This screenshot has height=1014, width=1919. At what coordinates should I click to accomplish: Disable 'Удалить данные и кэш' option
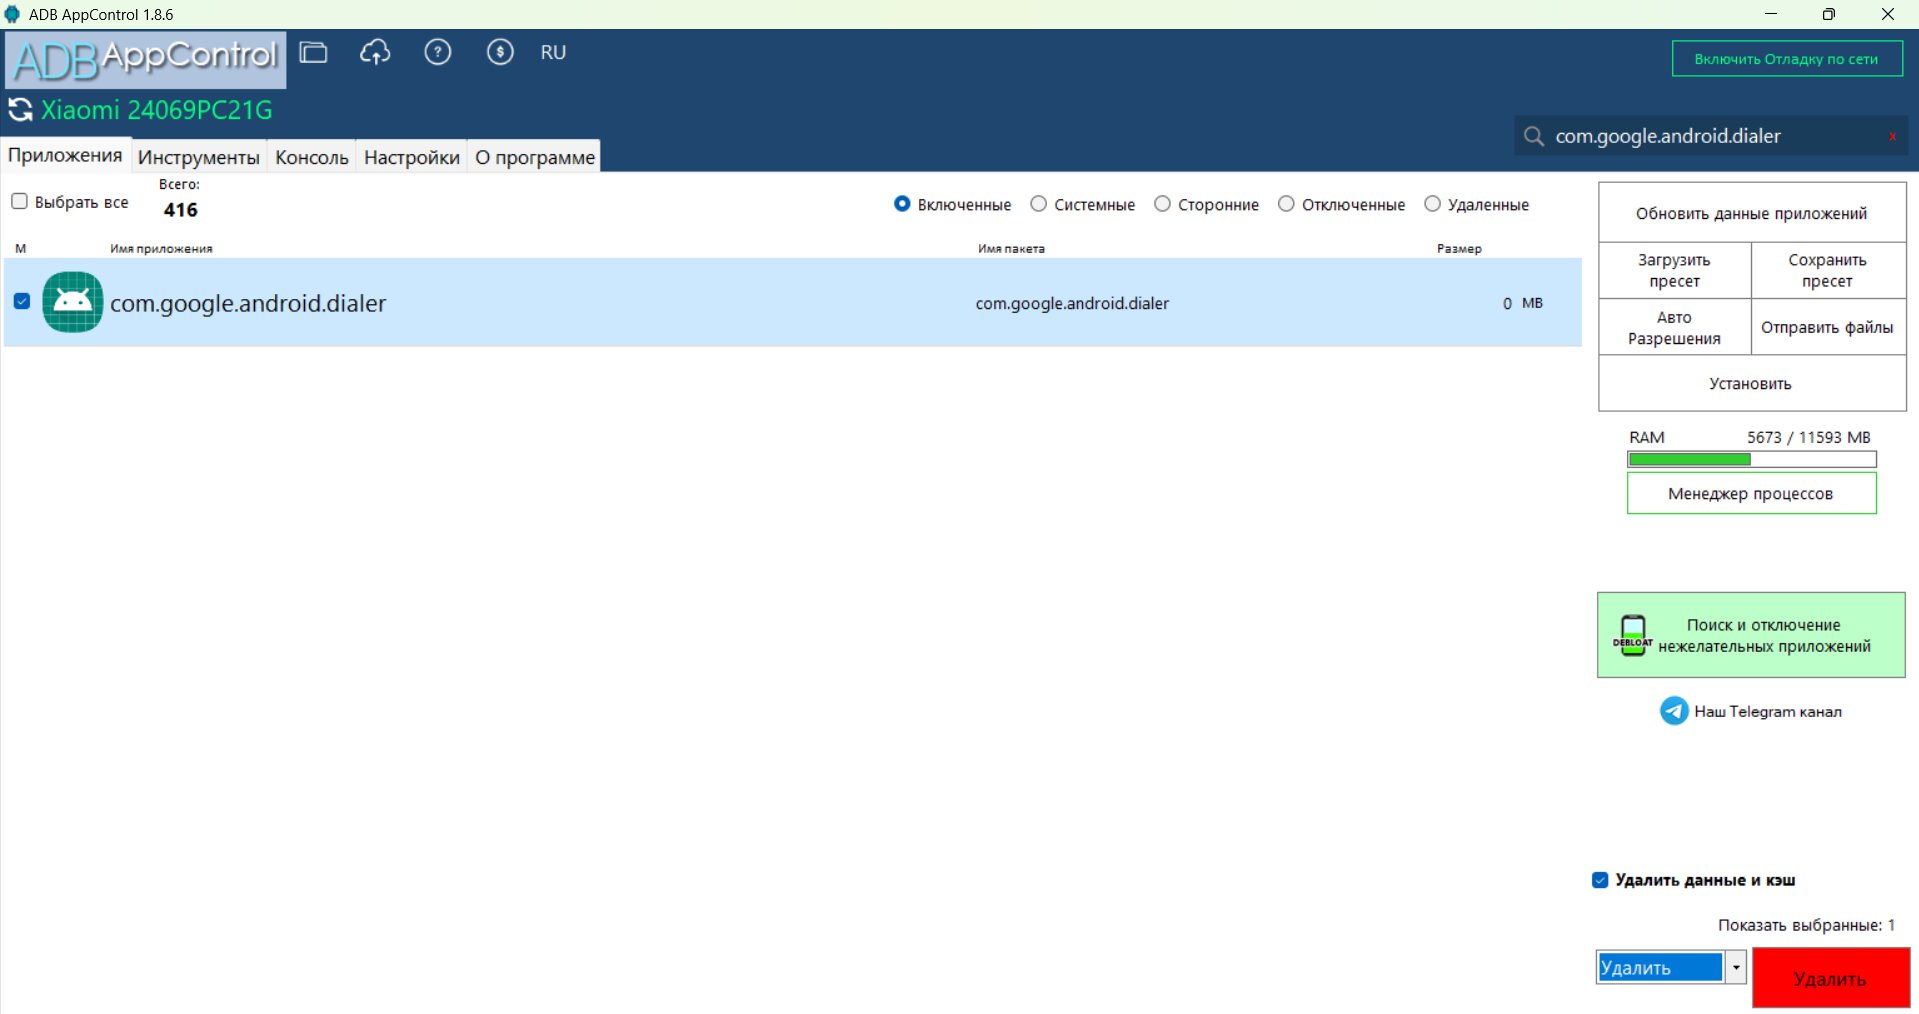1600,880
